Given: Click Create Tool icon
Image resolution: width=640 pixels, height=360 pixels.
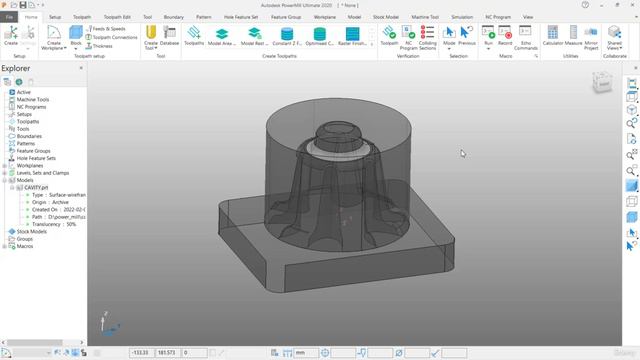Looking at the screenshot, I should [151, 33].
